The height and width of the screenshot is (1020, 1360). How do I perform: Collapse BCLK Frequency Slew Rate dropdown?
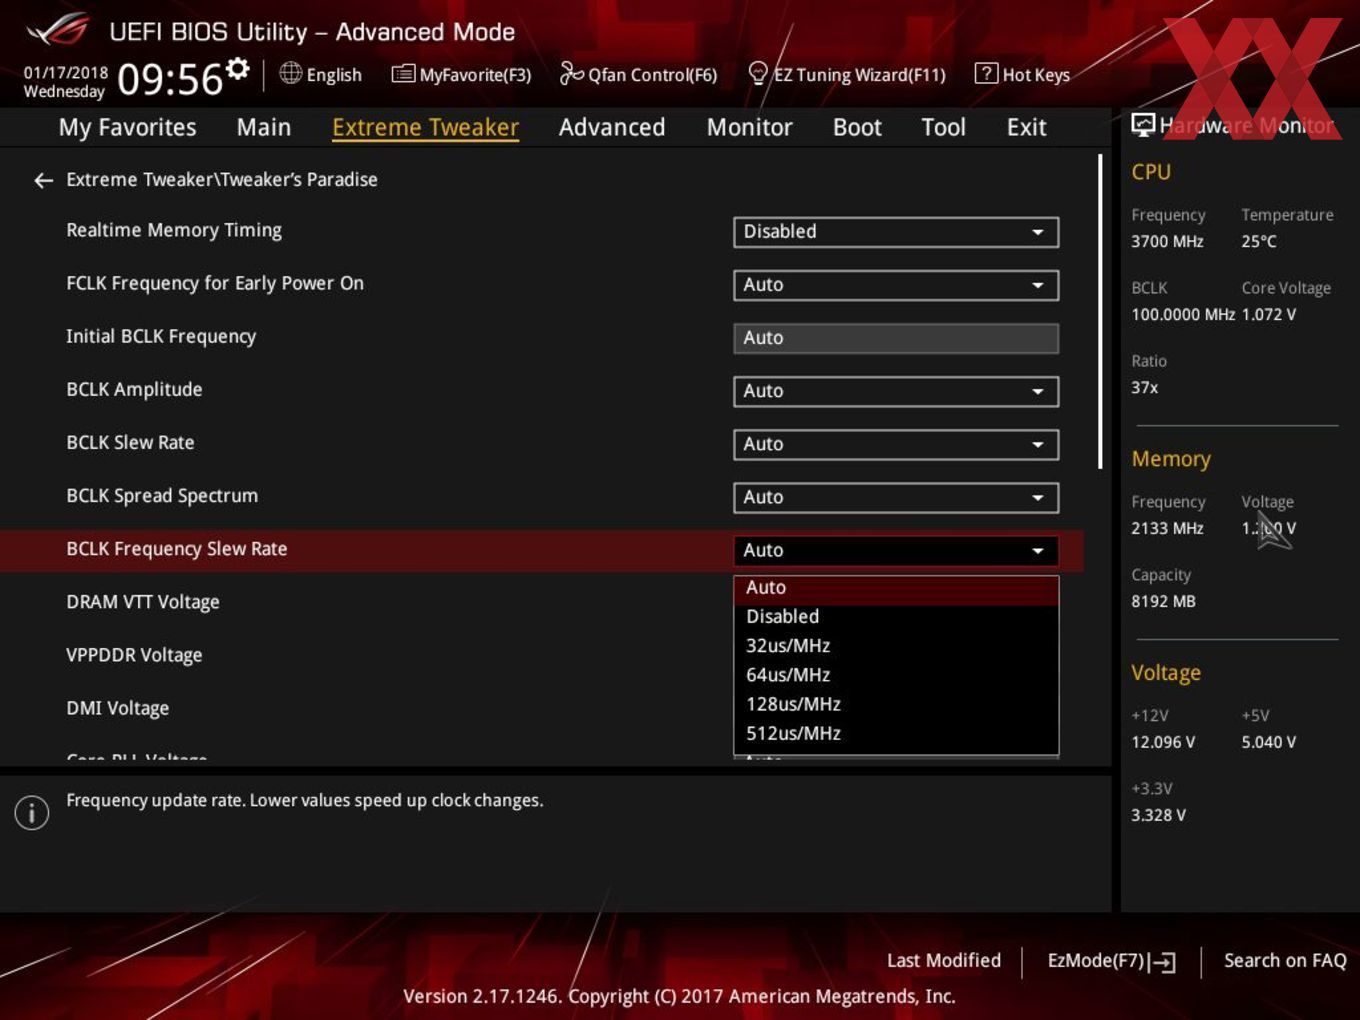pyautogui.click(x=896, y=550)
